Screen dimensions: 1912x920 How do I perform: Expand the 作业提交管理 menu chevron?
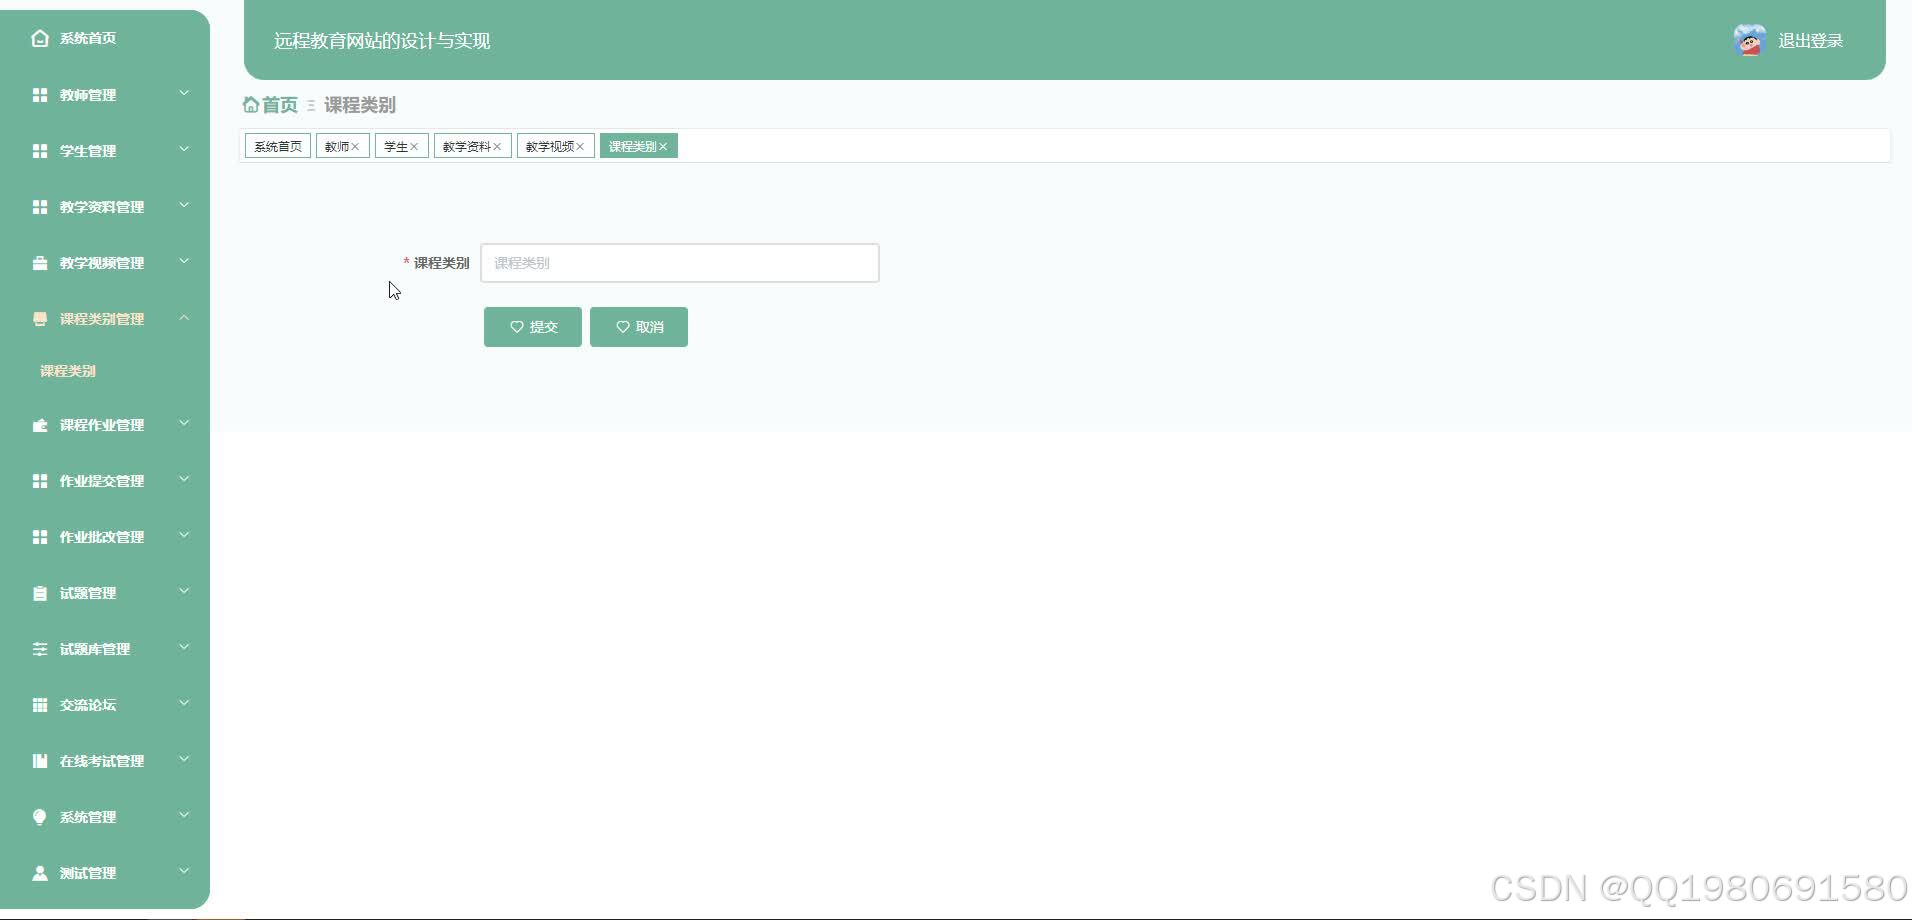(x=184, y=479)
